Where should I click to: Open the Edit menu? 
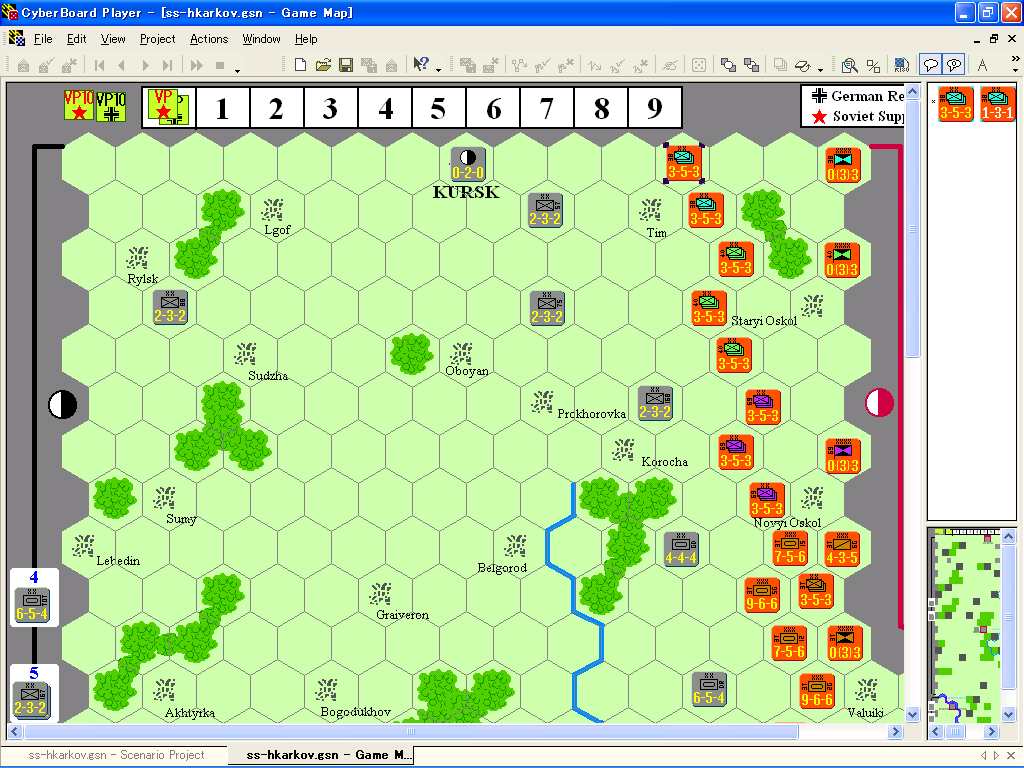click(x=76, y=39)
